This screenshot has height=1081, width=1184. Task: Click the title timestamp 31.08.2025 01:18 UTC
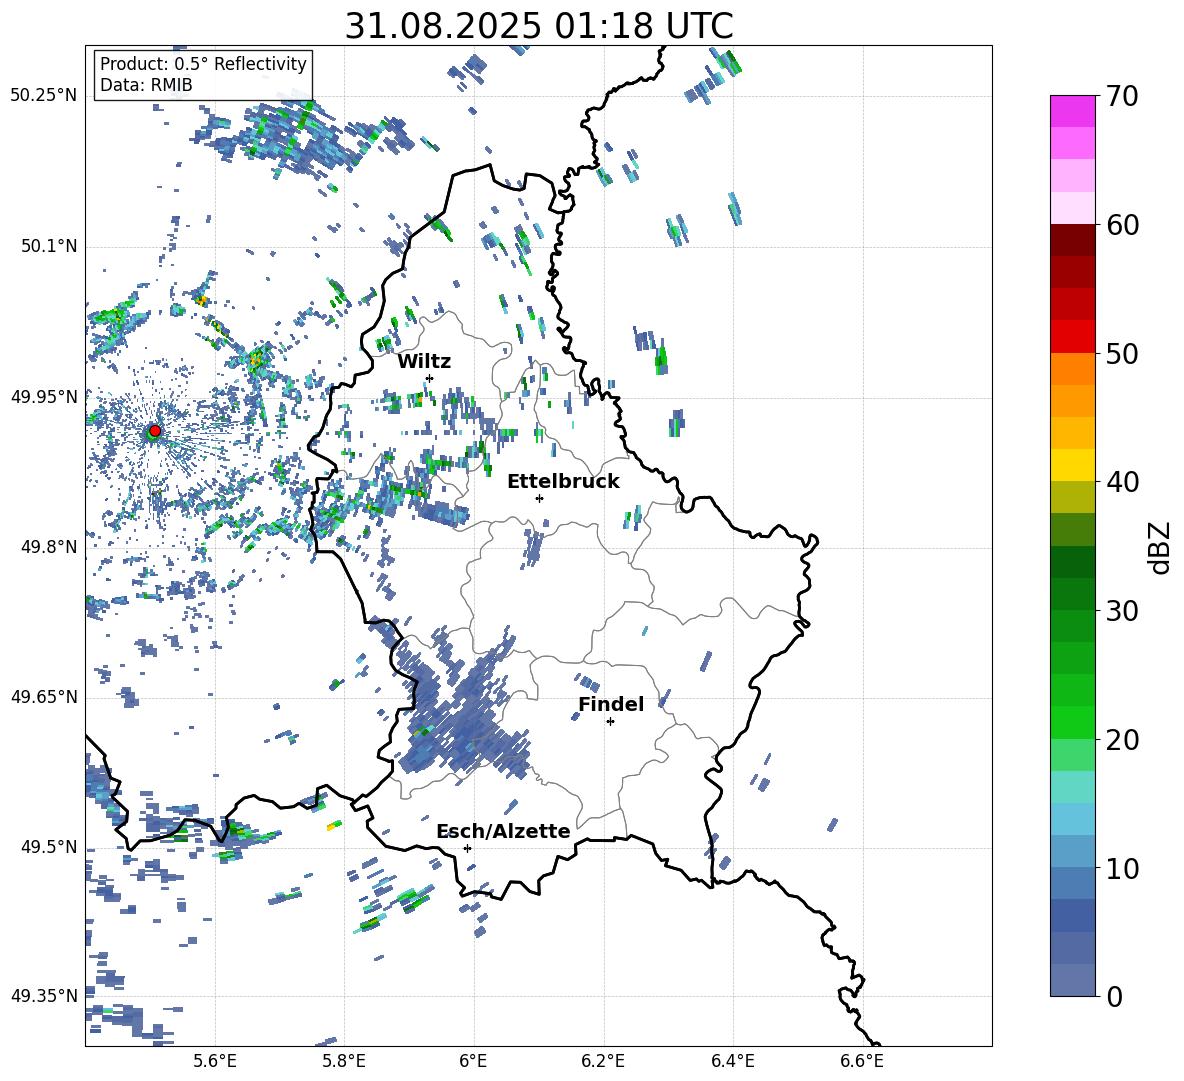point(539,26)
